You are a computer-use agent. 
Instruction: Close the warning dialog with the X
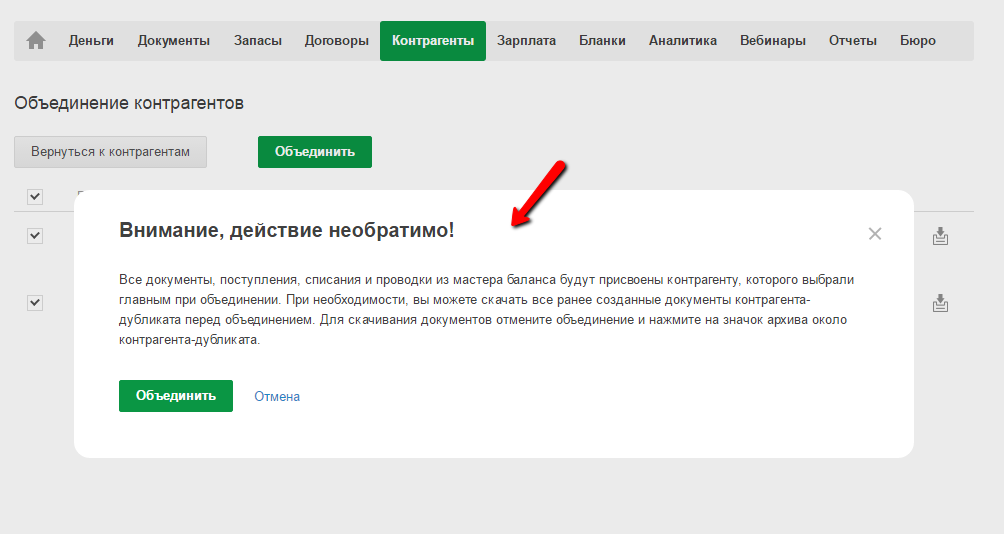(x=875, y=234)
